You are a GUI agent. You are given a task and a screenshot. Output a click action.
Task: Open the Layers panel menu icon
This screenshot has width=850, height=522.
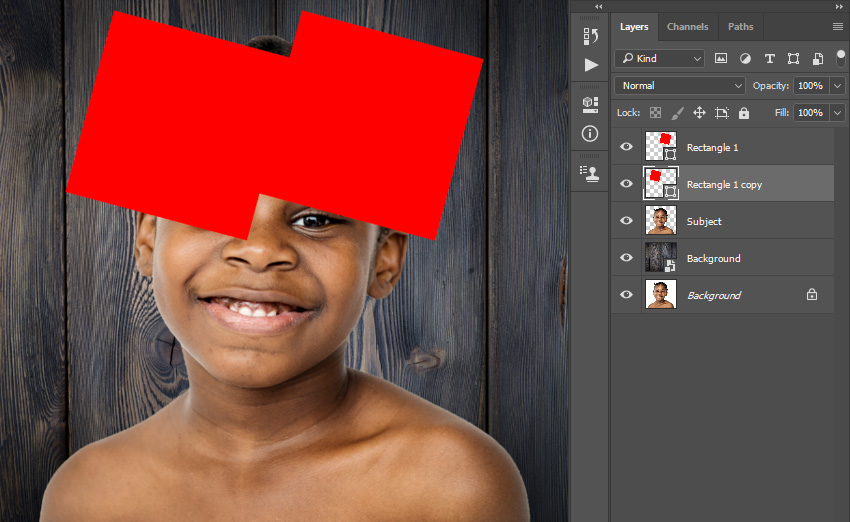click(838, 27)
